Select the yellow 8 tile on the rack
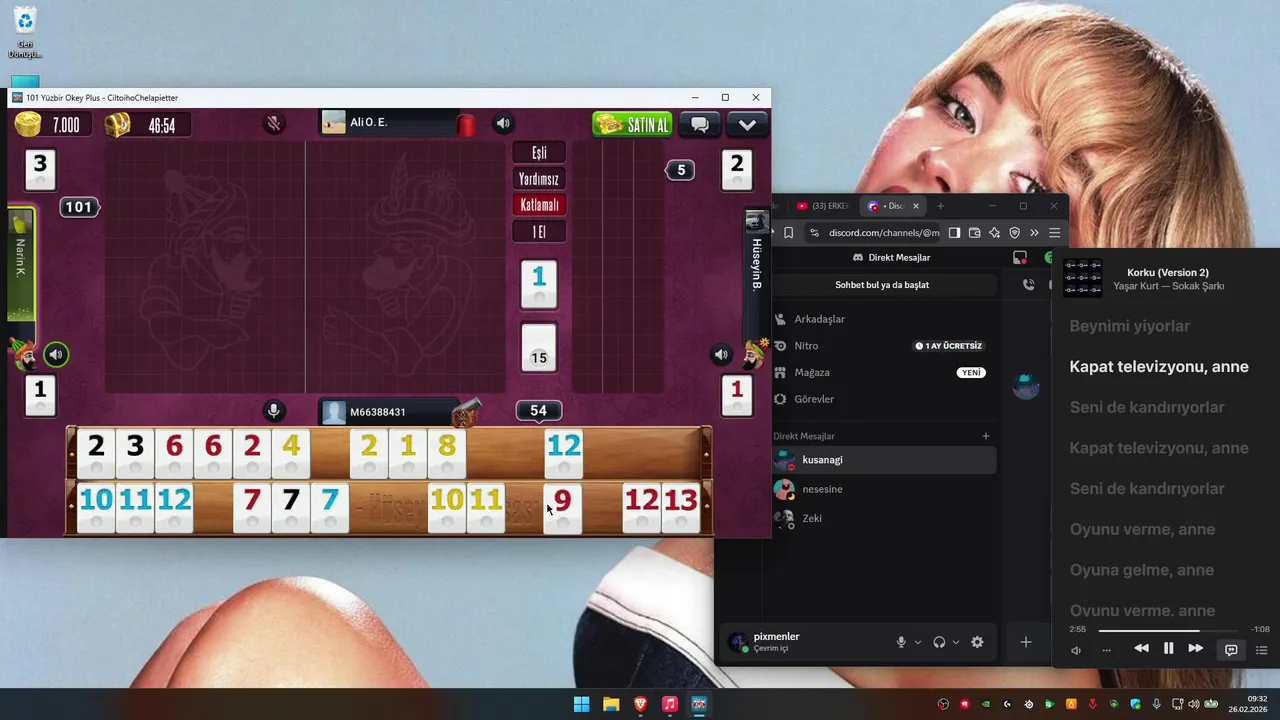 tap(447, 453)
